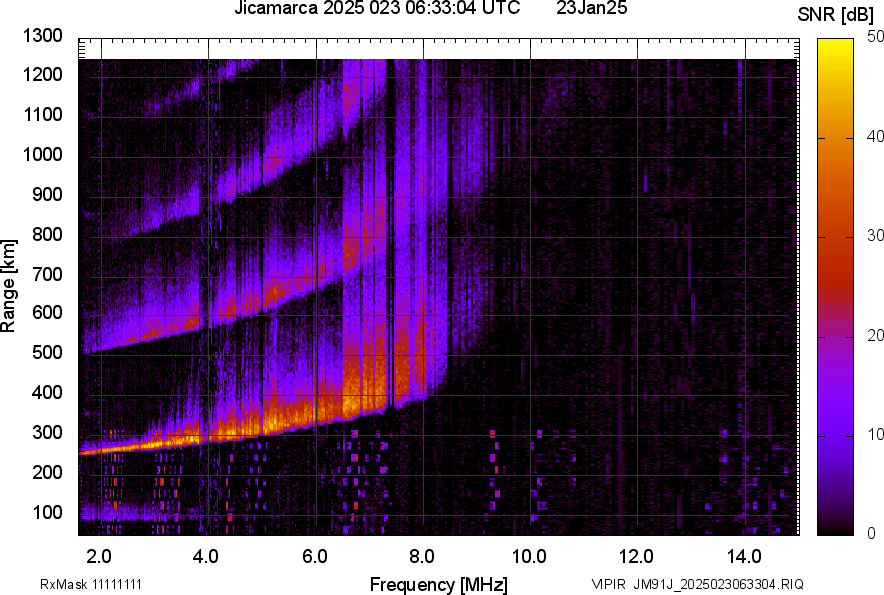
Task: Click the 'SNR [dB]' colorbar heading
Action: click(x=837, y=14)
